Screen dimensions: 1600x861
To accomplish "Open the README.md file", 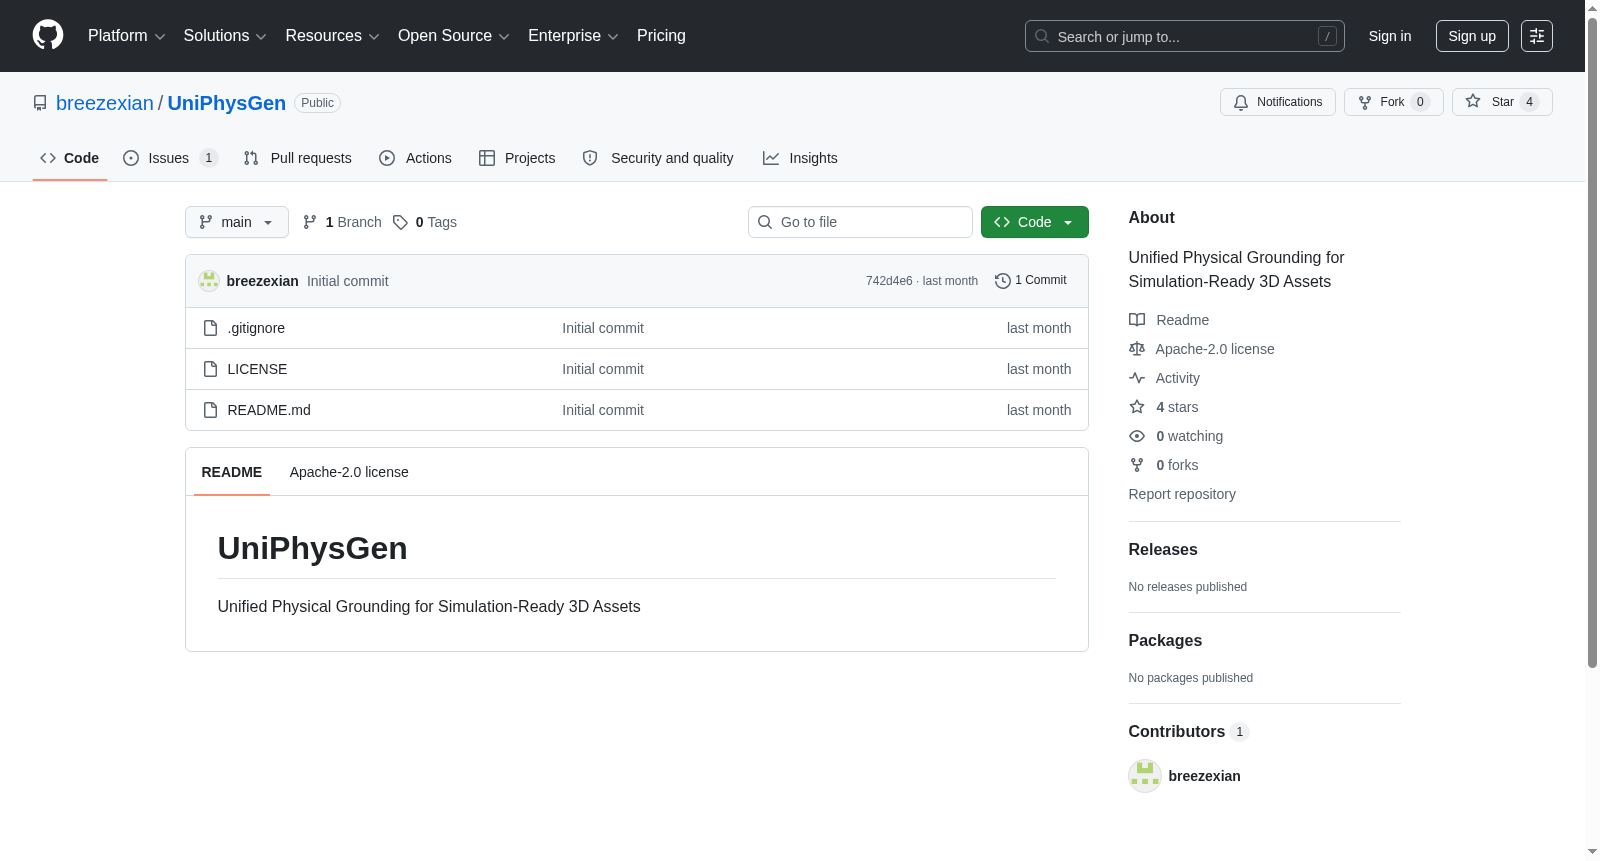I will (269, 410).
